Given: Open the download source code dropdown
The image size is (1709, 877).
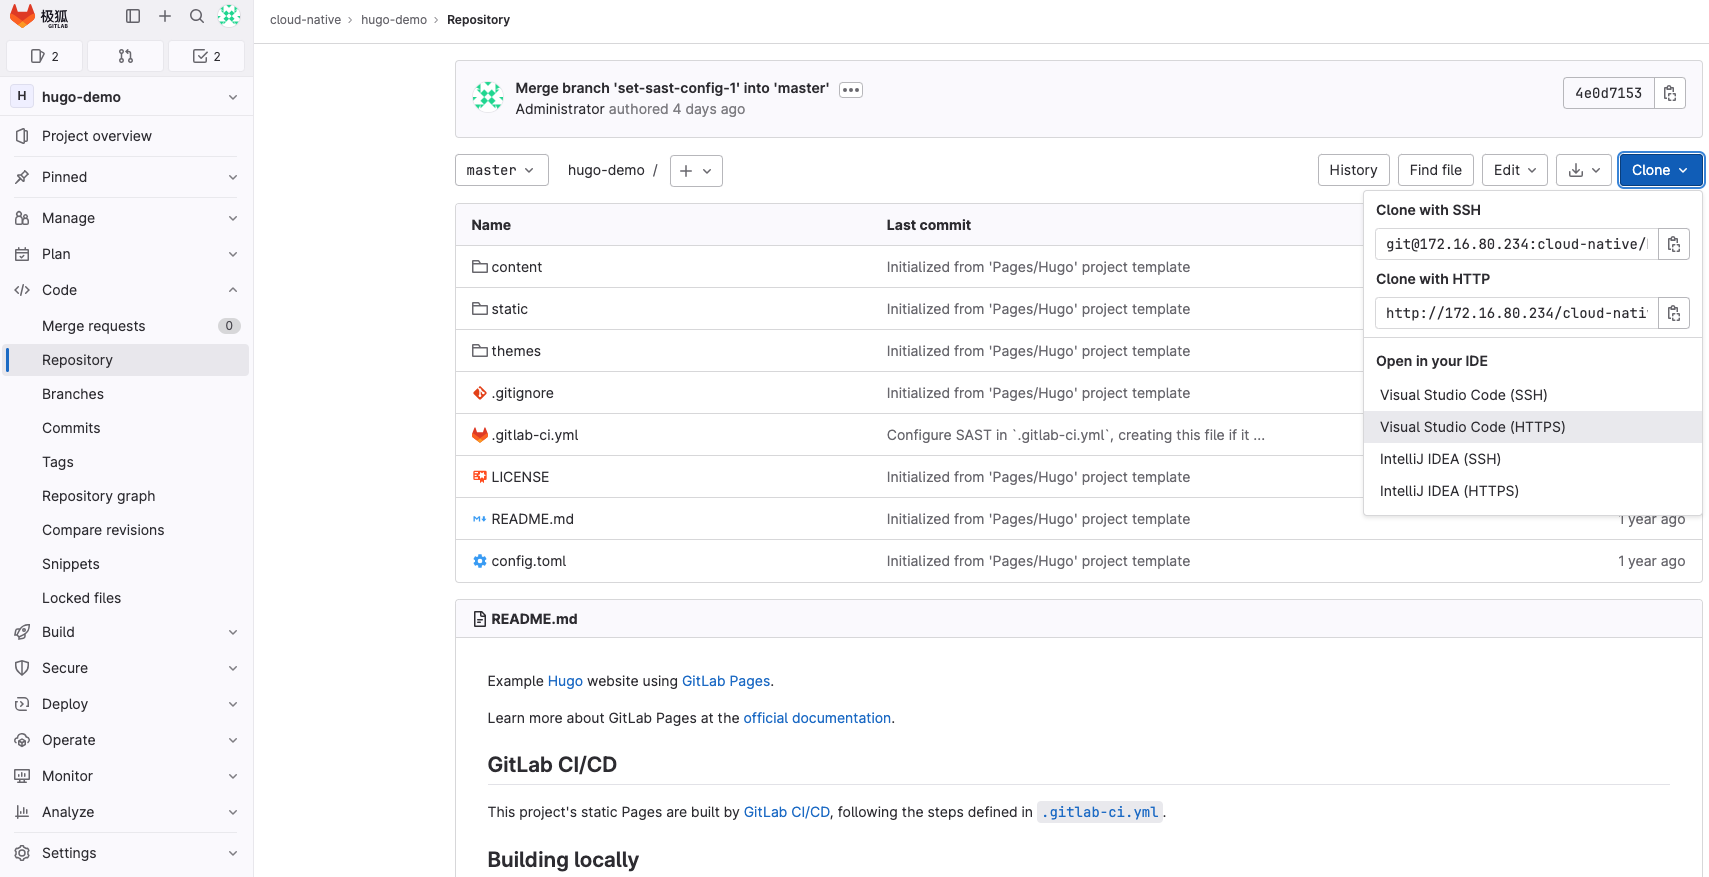Looking at the screenshot, I should pos(1584,170).
